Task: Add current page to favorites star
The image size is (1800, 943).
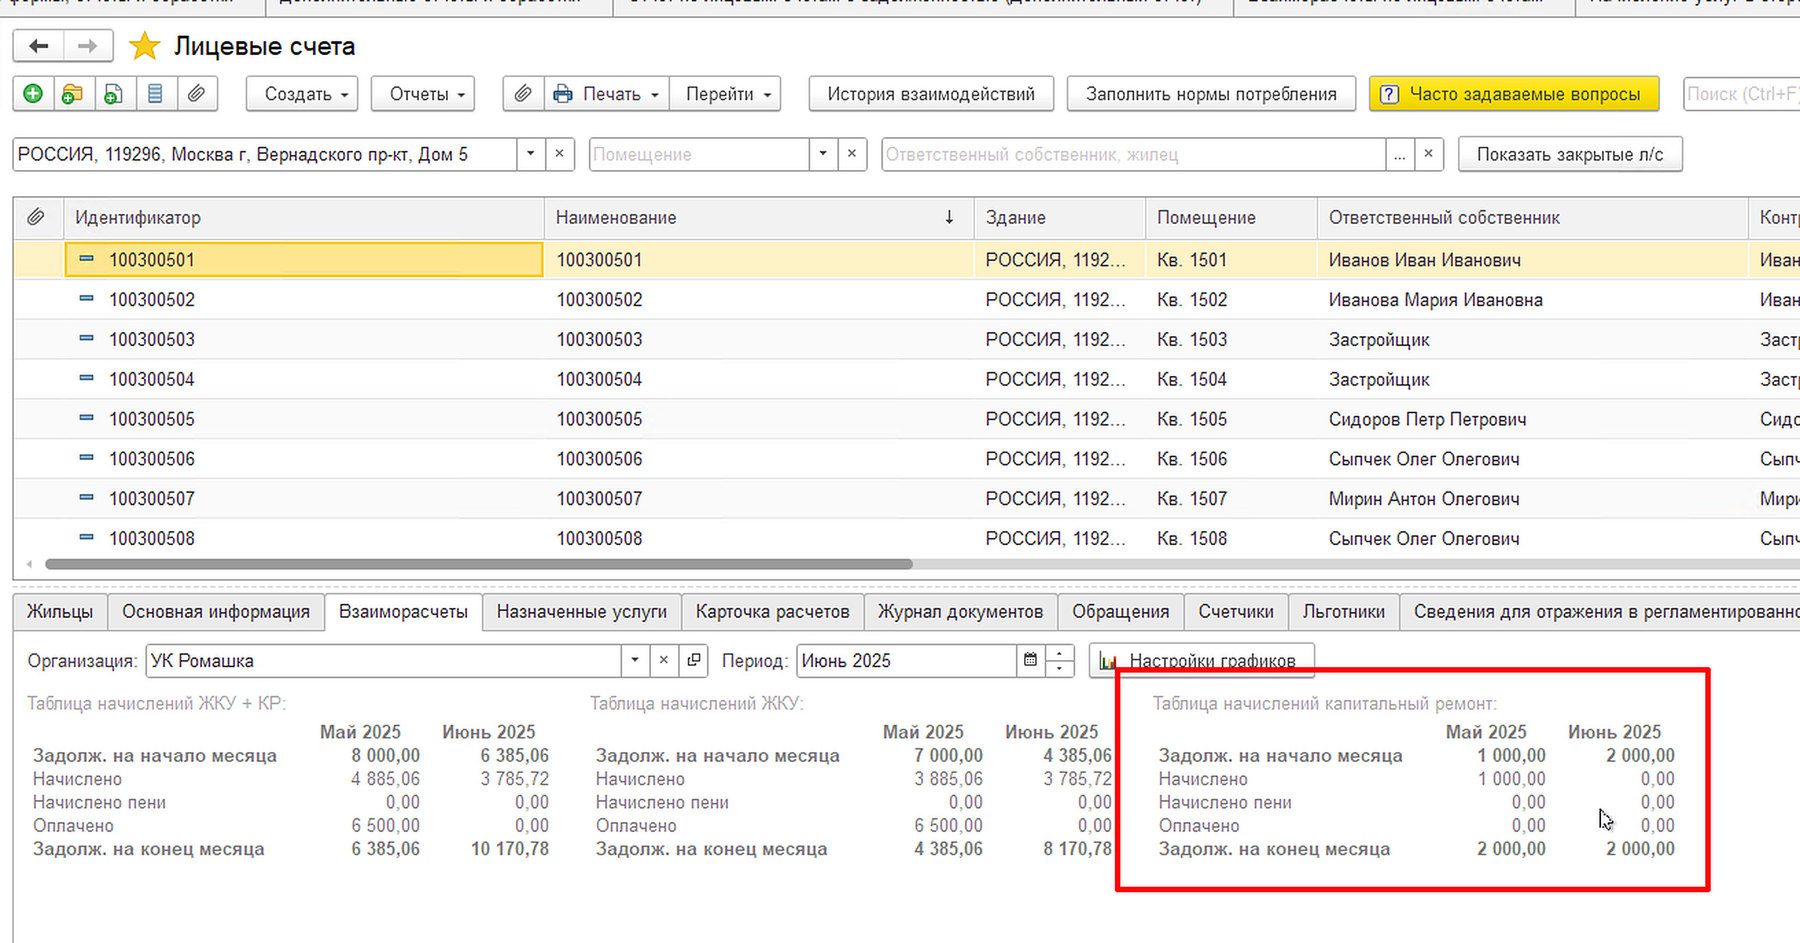Action: pyautogui.click(x=145, y=46)
